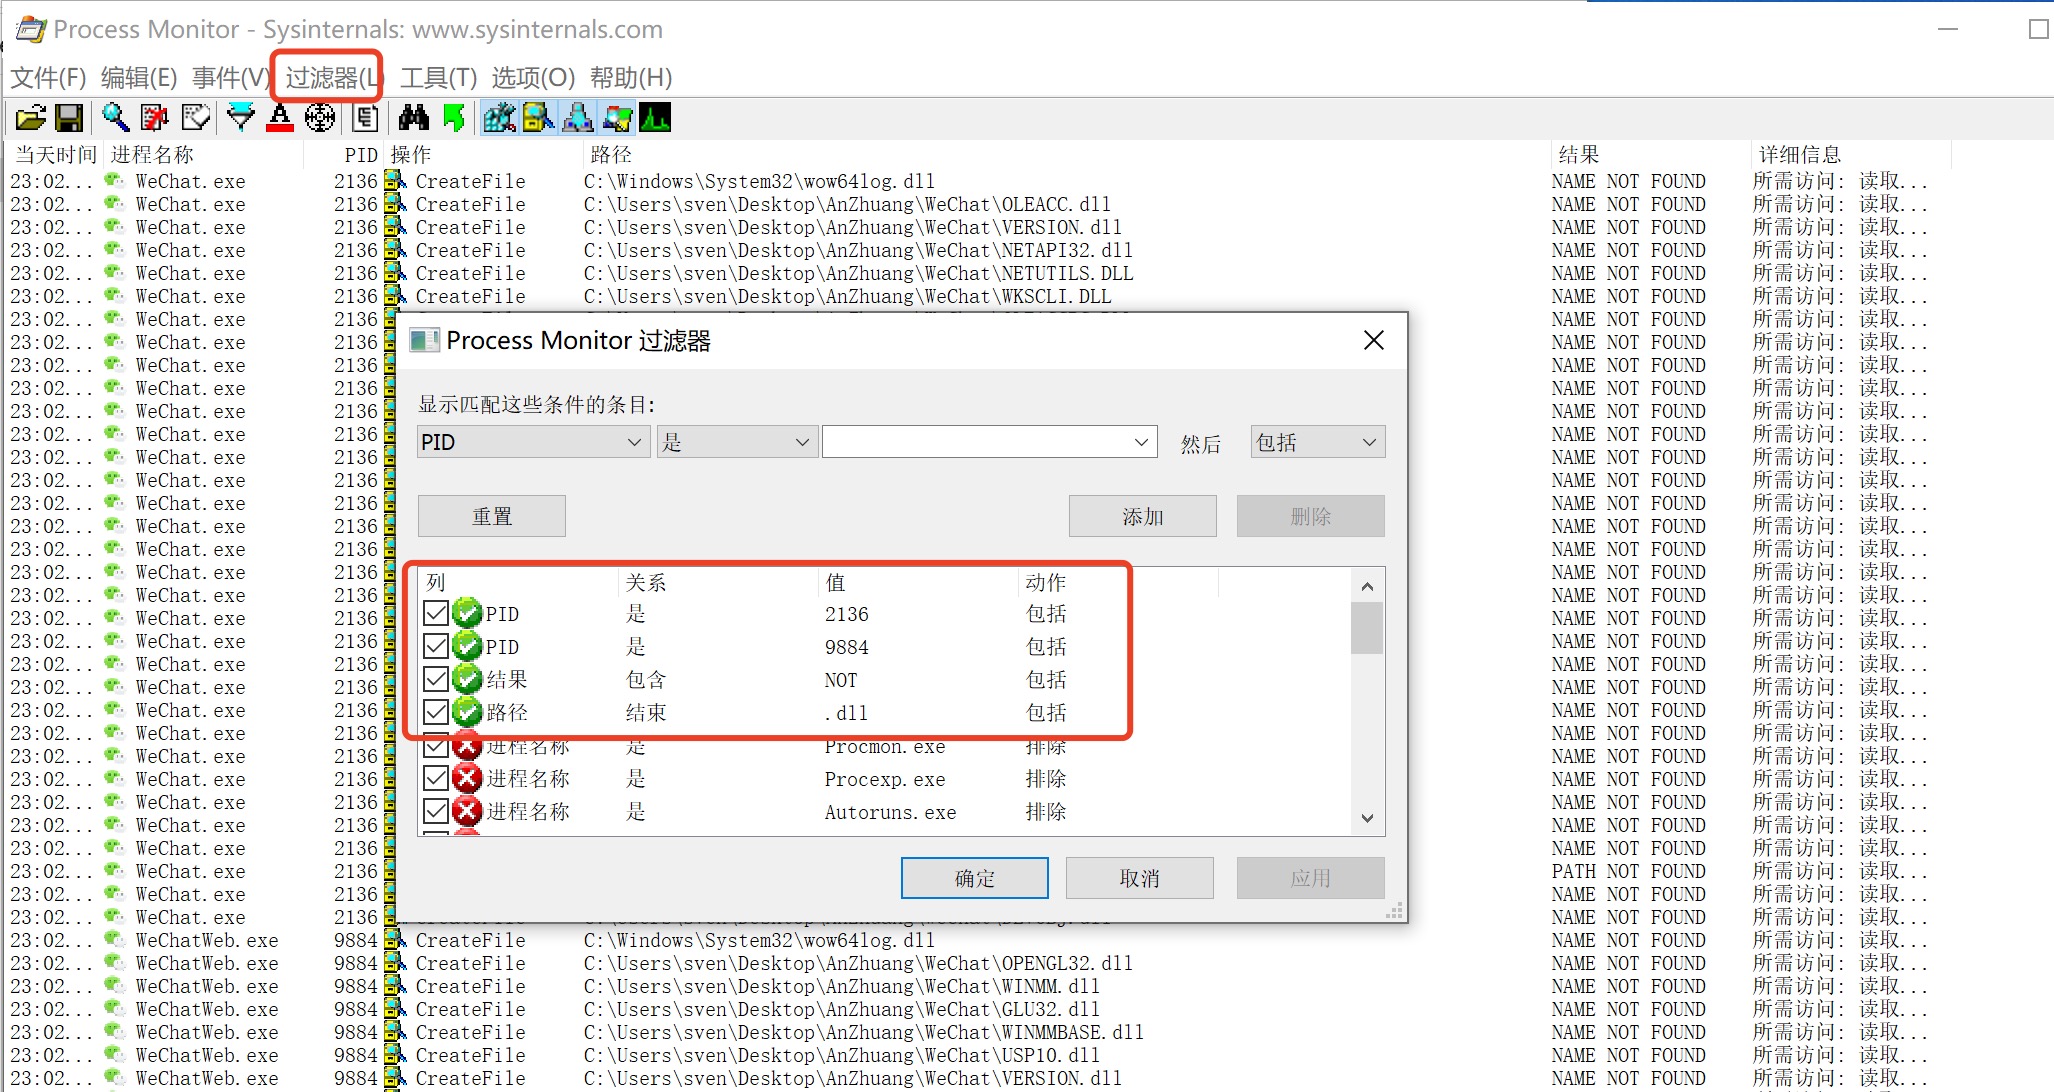
Task: Uncheck the 结果 包含 NOT filter checkbox
Action: point(435,679)
